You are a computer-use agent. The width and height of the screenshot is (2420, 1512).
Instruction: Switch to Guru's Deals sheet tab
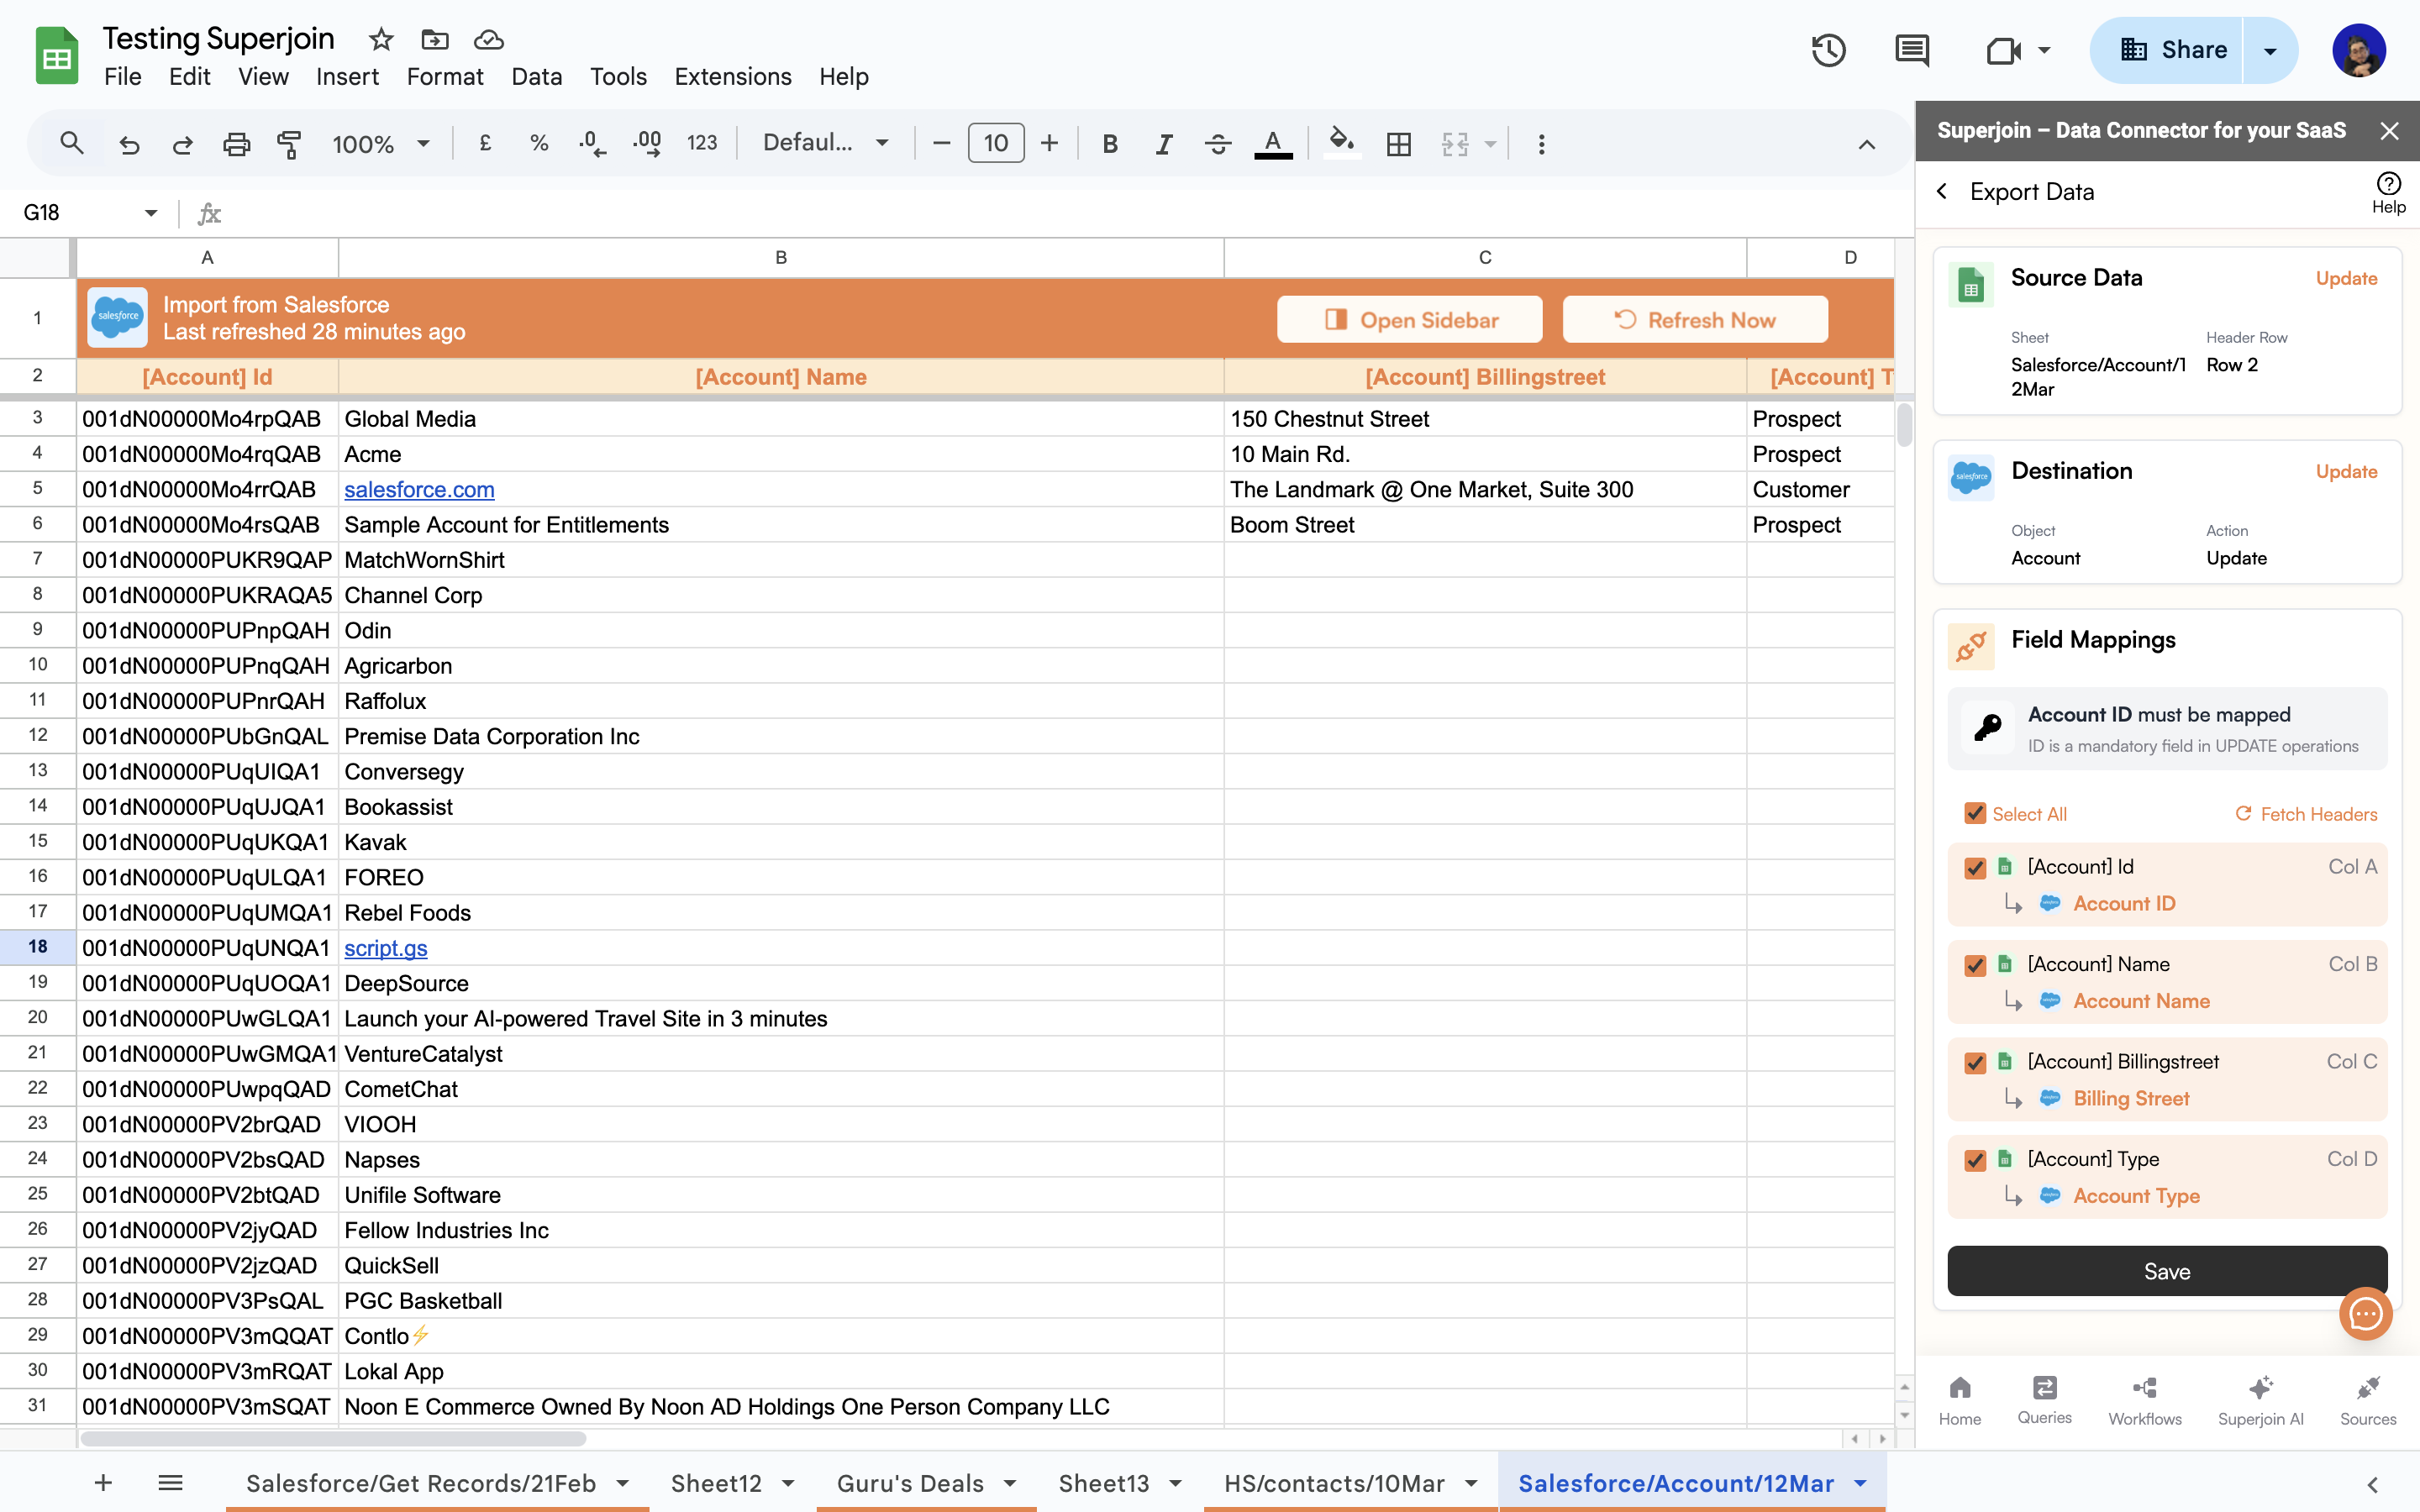910,1483
